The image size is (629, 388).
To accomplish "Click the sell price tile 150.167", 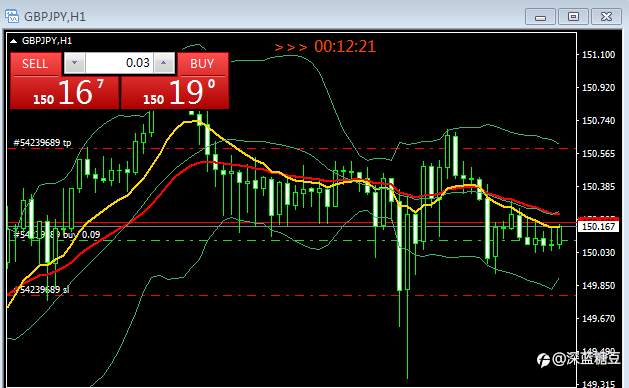I will 65,92.
